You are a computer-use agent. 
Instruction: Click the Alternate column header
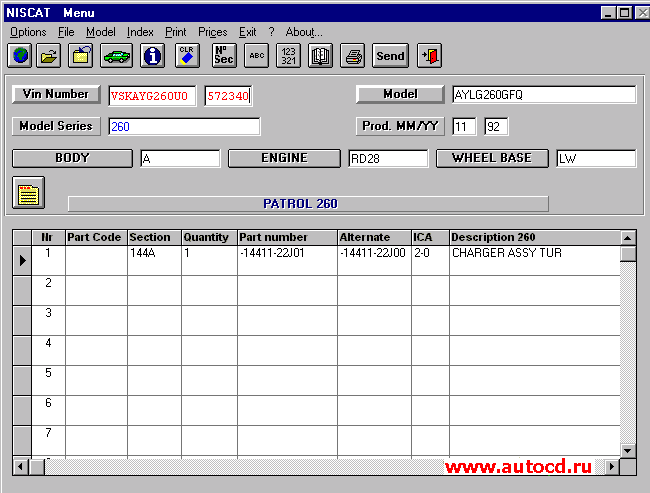coord(374,237)
